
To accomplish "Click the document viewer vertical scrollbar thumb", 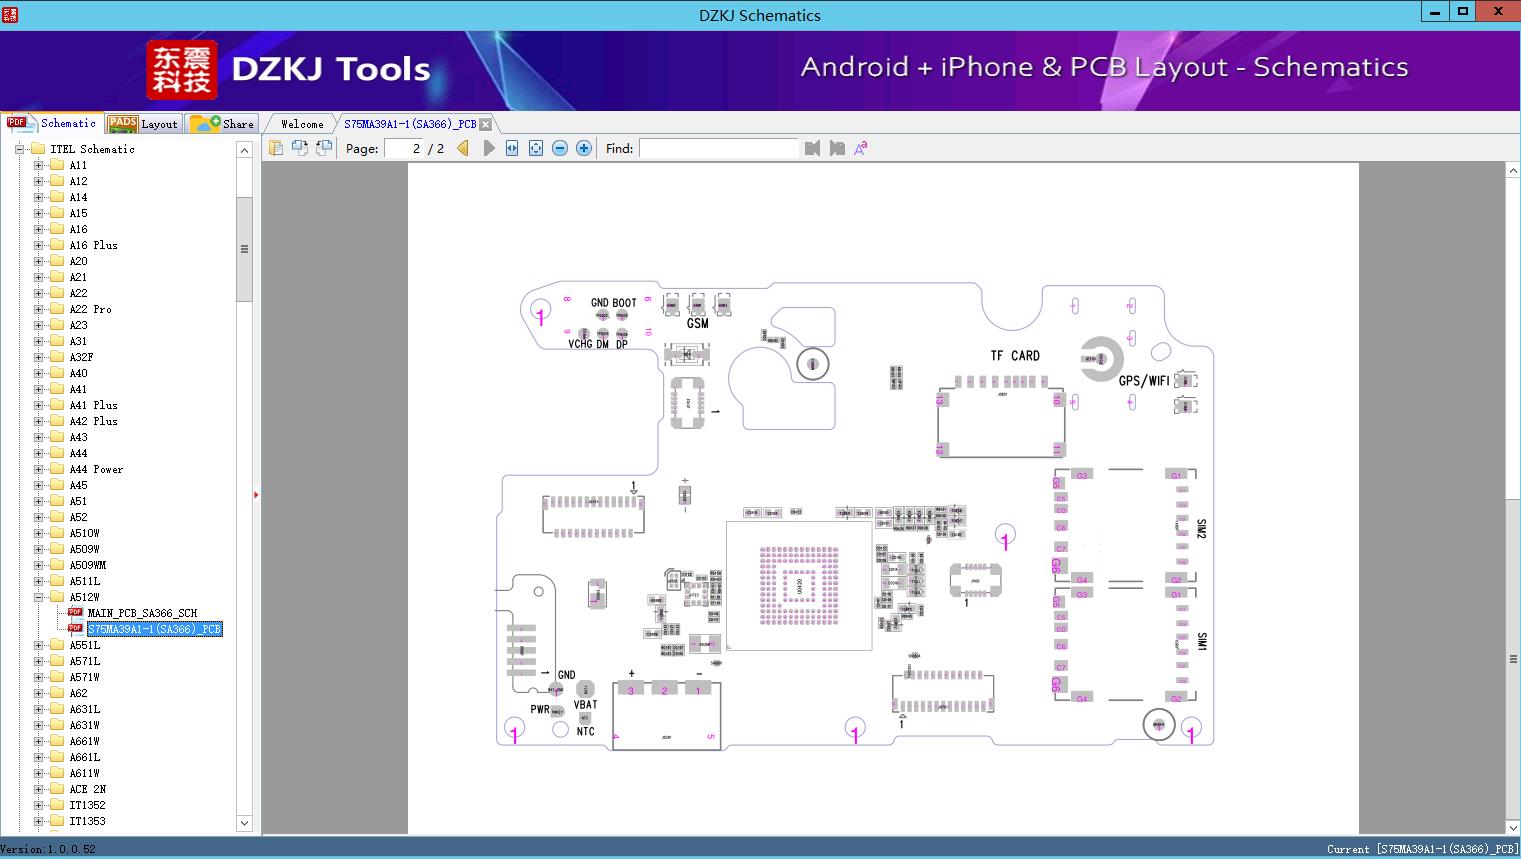I will pyautogui.click(x=1513, y=659).
